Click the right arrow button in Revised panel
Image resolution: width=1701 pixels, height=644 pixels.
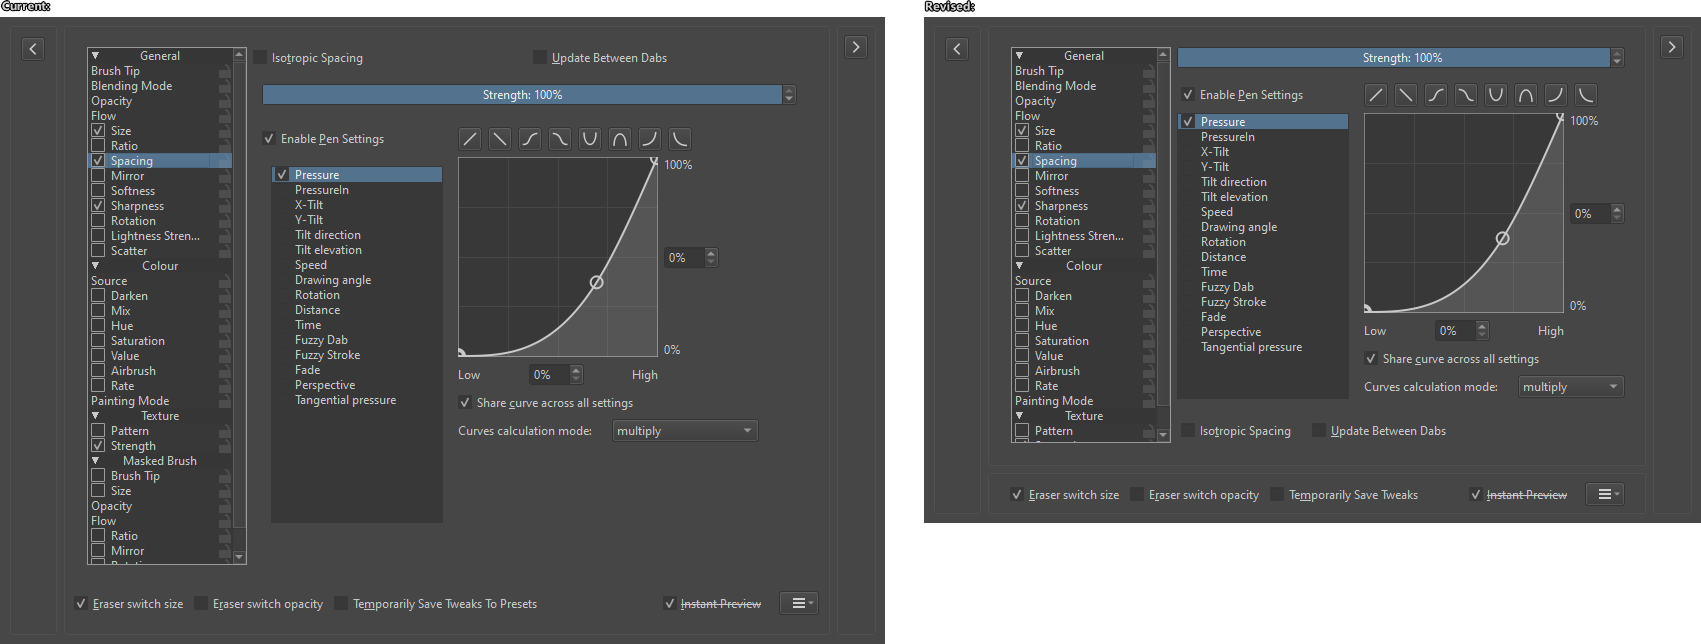1671,47
